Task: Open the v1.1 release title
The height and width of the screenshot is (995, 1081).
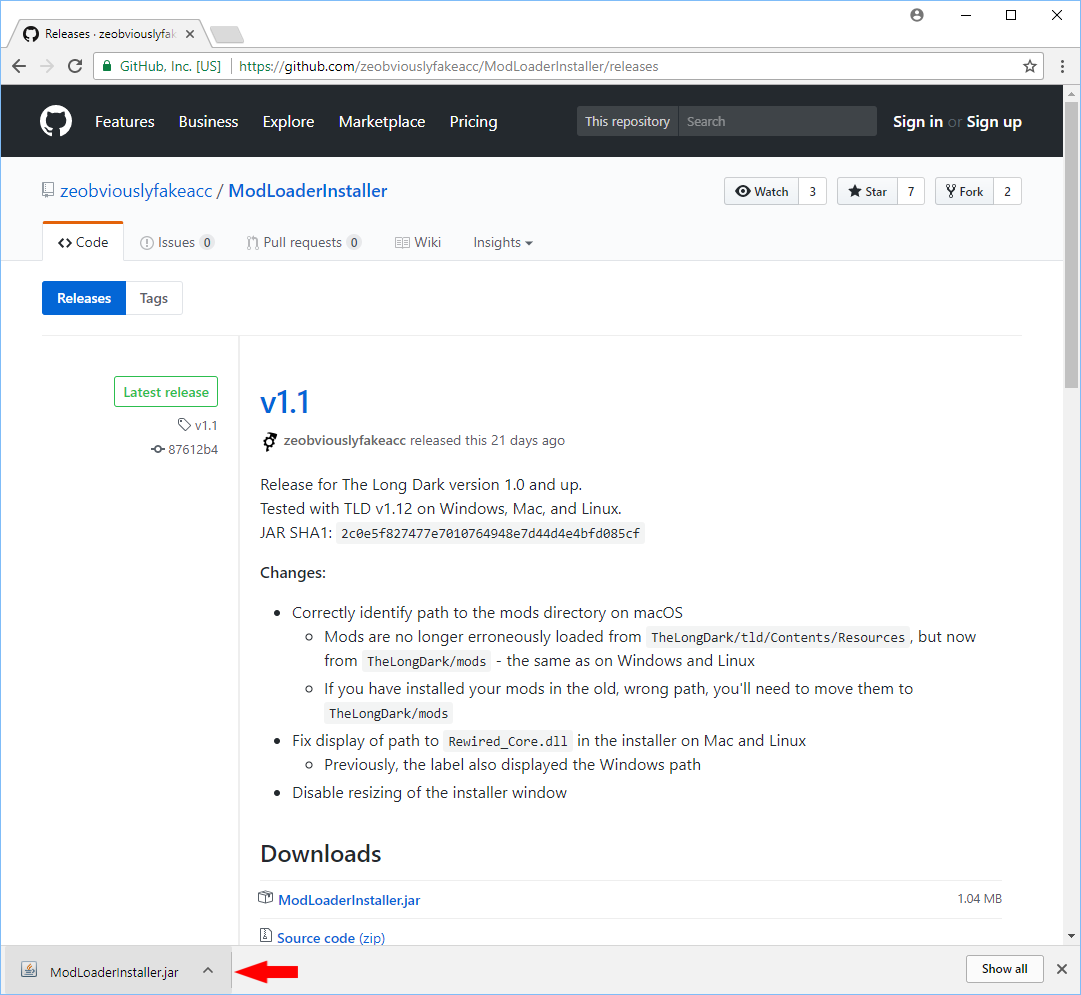Action: click(x=285, y=402)
